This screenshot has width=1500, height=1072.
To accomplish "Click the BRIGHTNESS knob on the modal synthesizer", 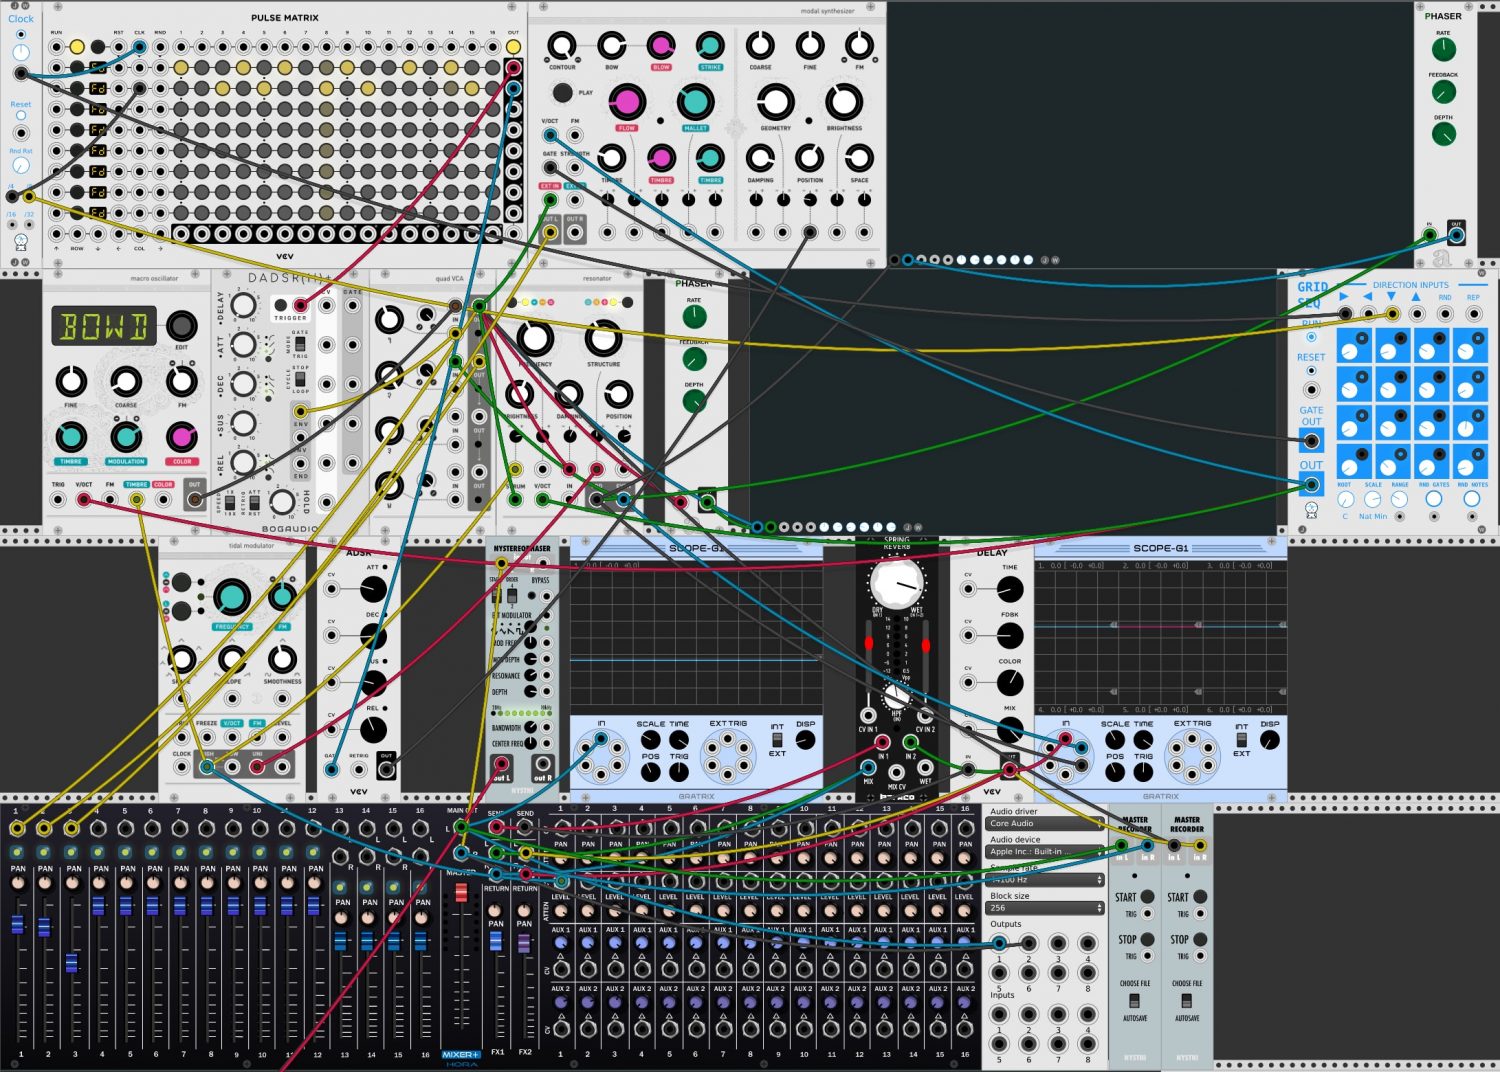I will (x=844, y=102).
